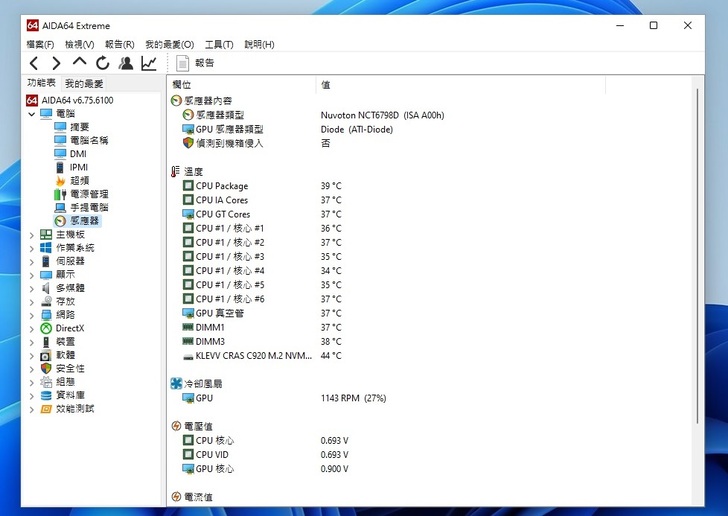Expand the 作業系統 tree node
This screenshot has height=516, width=728.
[31, 248]
